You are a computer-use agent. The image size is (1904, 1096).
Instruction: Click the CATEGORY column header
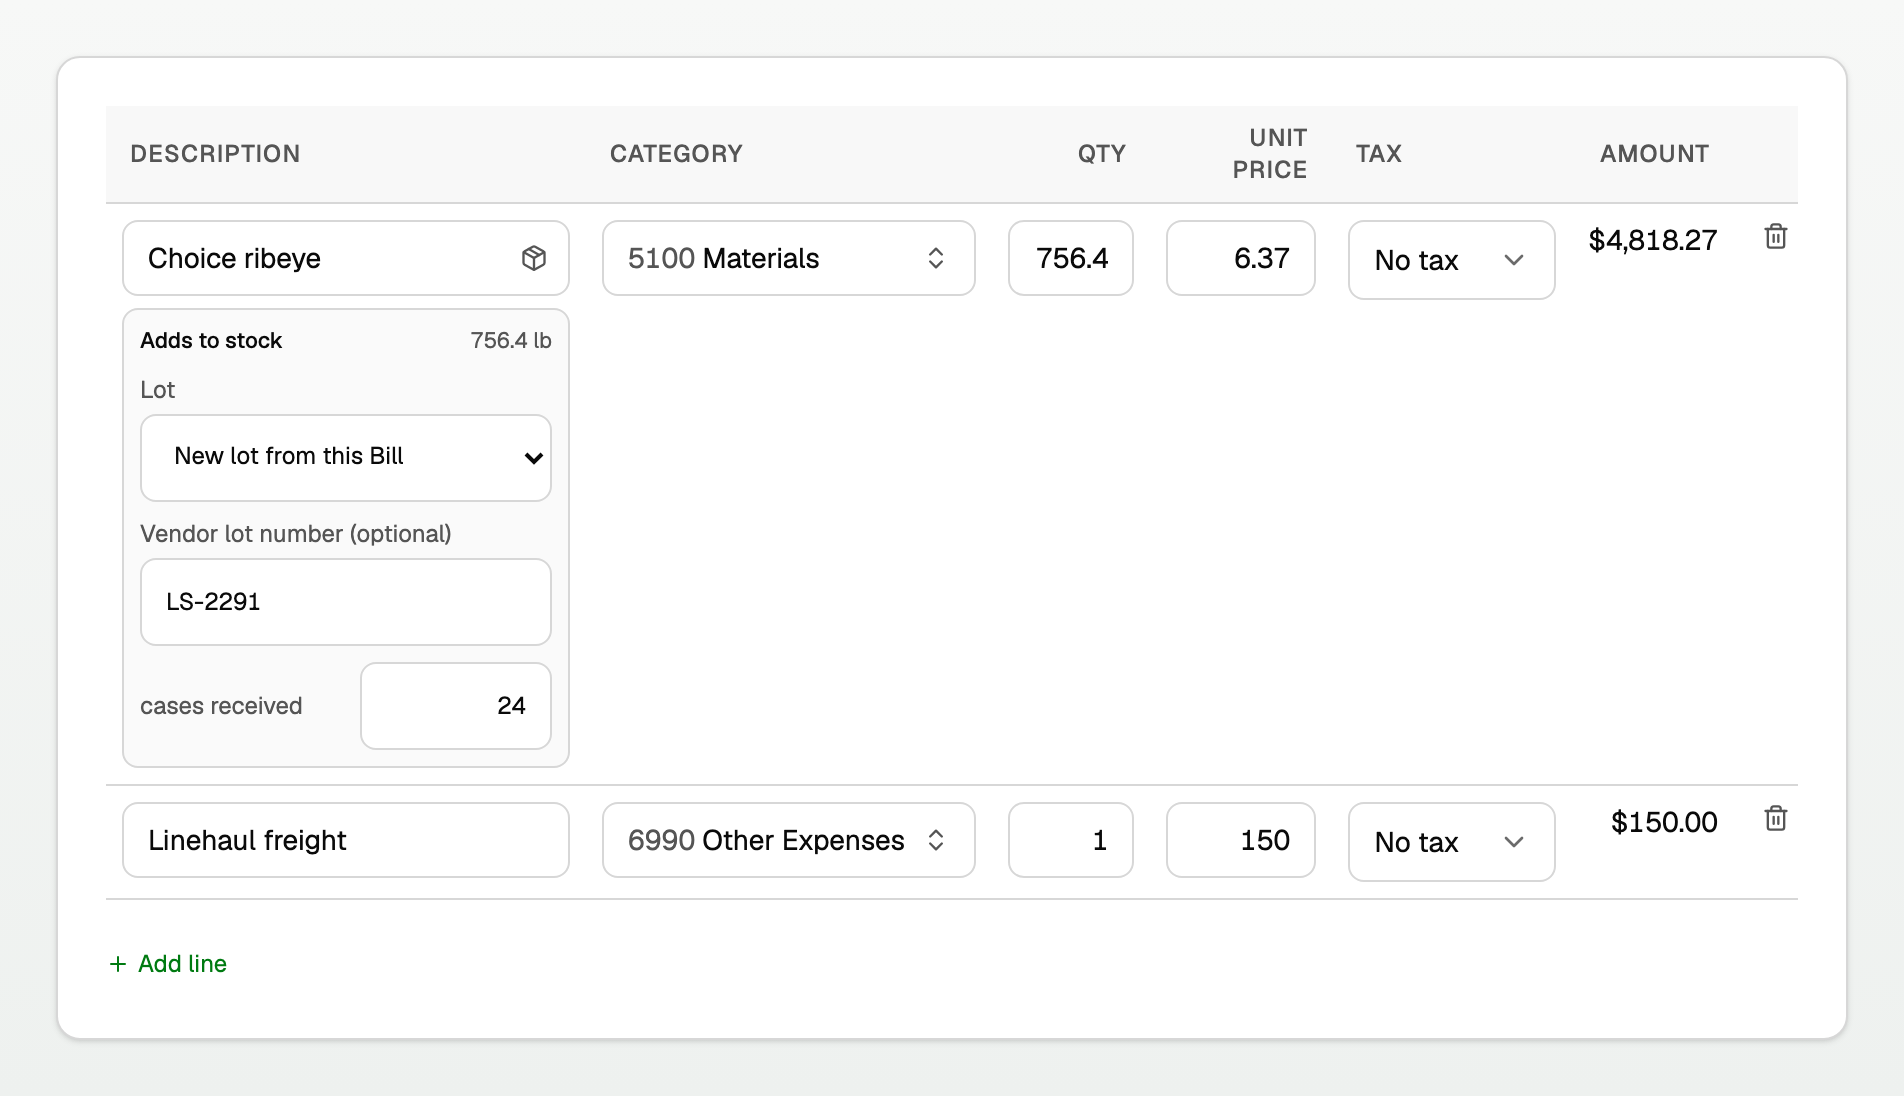tap(676, 154)
